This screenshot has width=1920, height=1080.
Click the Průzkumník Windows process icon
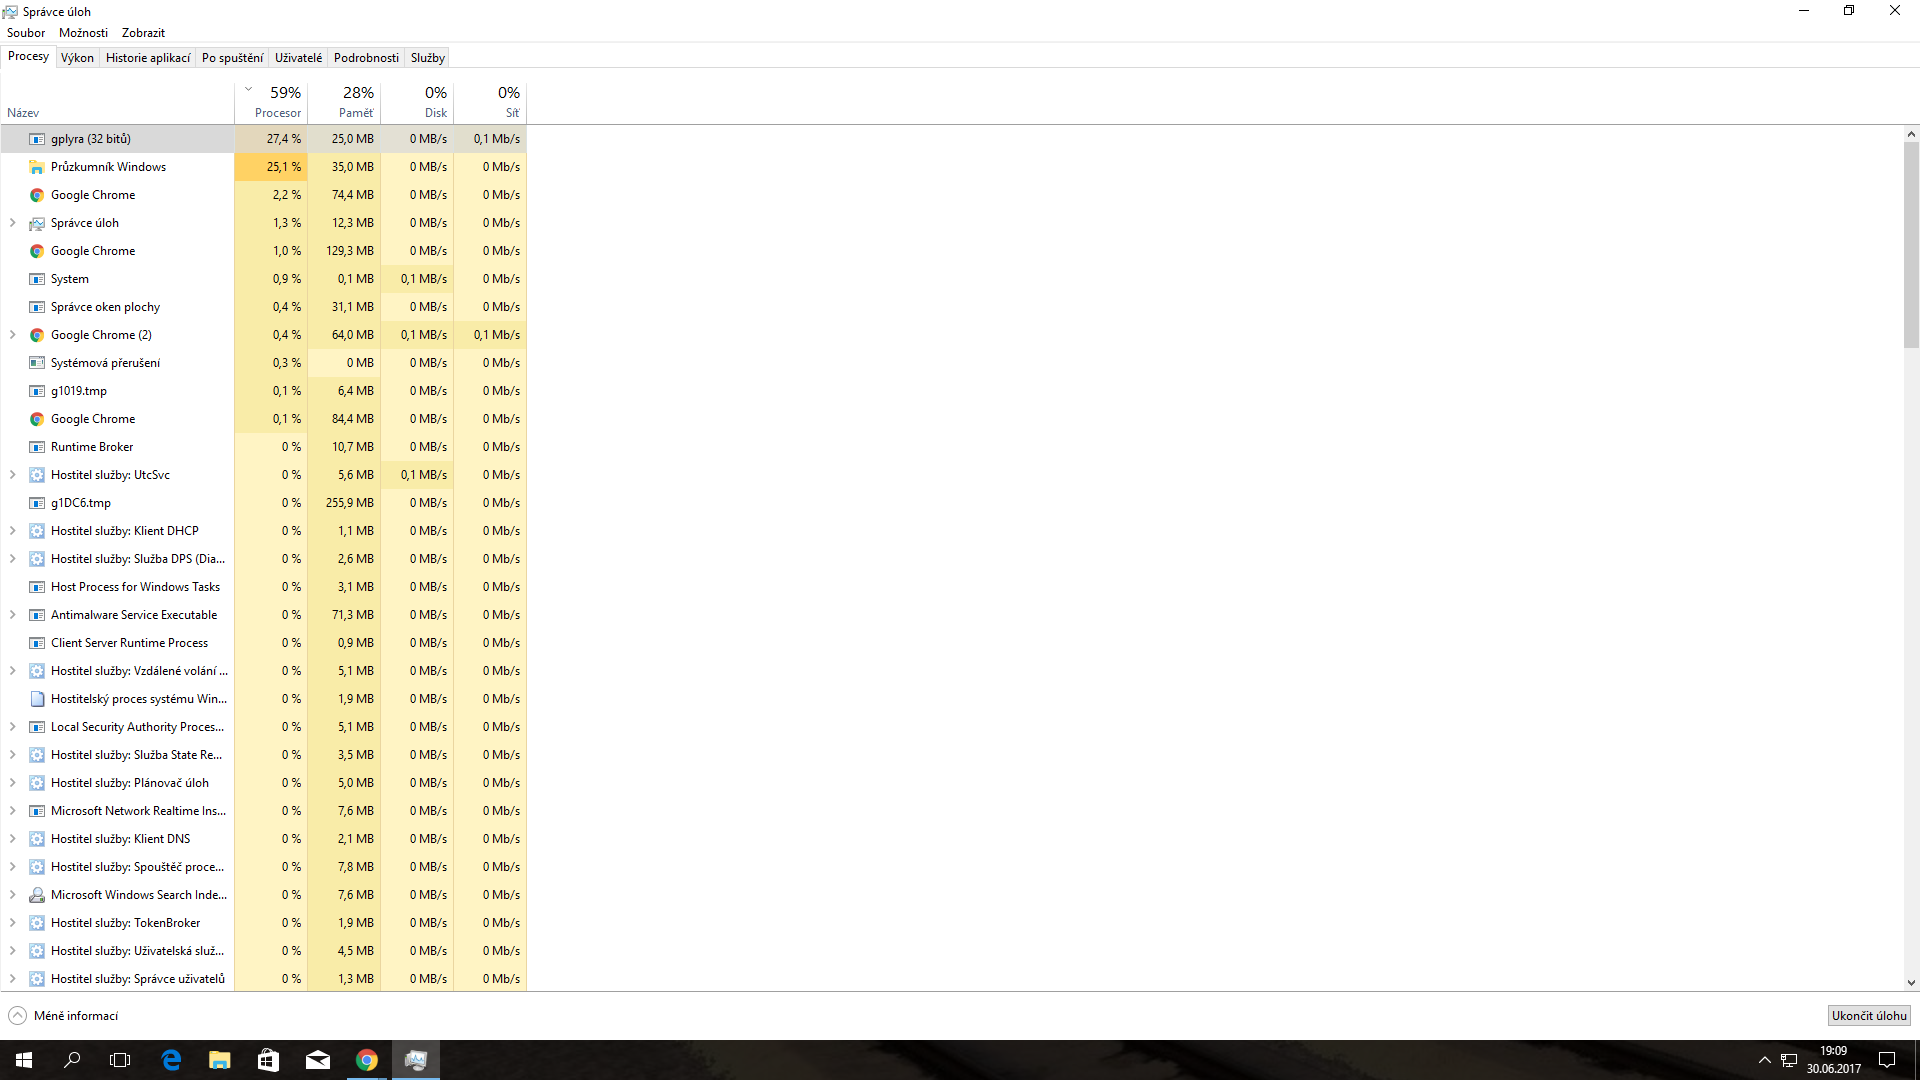[x=37, y=167]
